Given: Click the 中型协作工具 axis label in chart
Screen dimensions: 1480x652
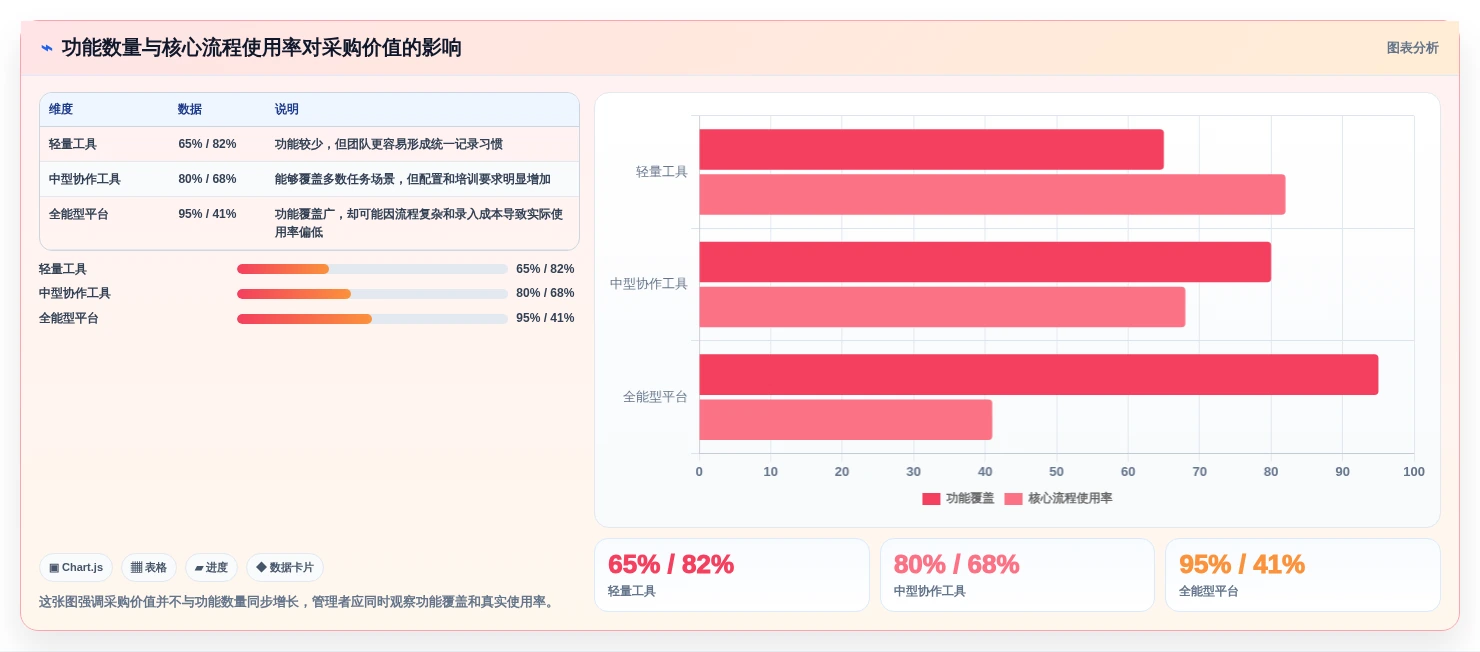Looking at the screenshot, I should pos(649,284).
